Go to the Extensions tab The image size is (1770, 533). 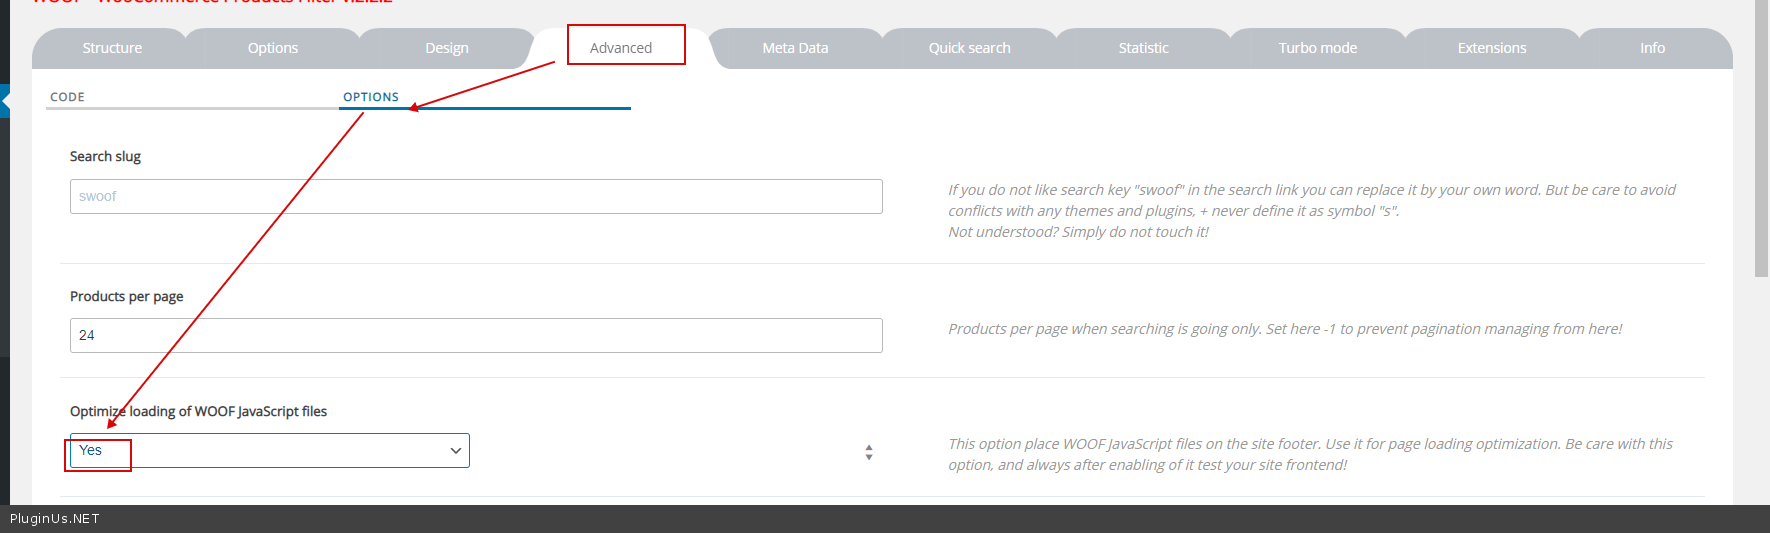tap(1491, 48)
